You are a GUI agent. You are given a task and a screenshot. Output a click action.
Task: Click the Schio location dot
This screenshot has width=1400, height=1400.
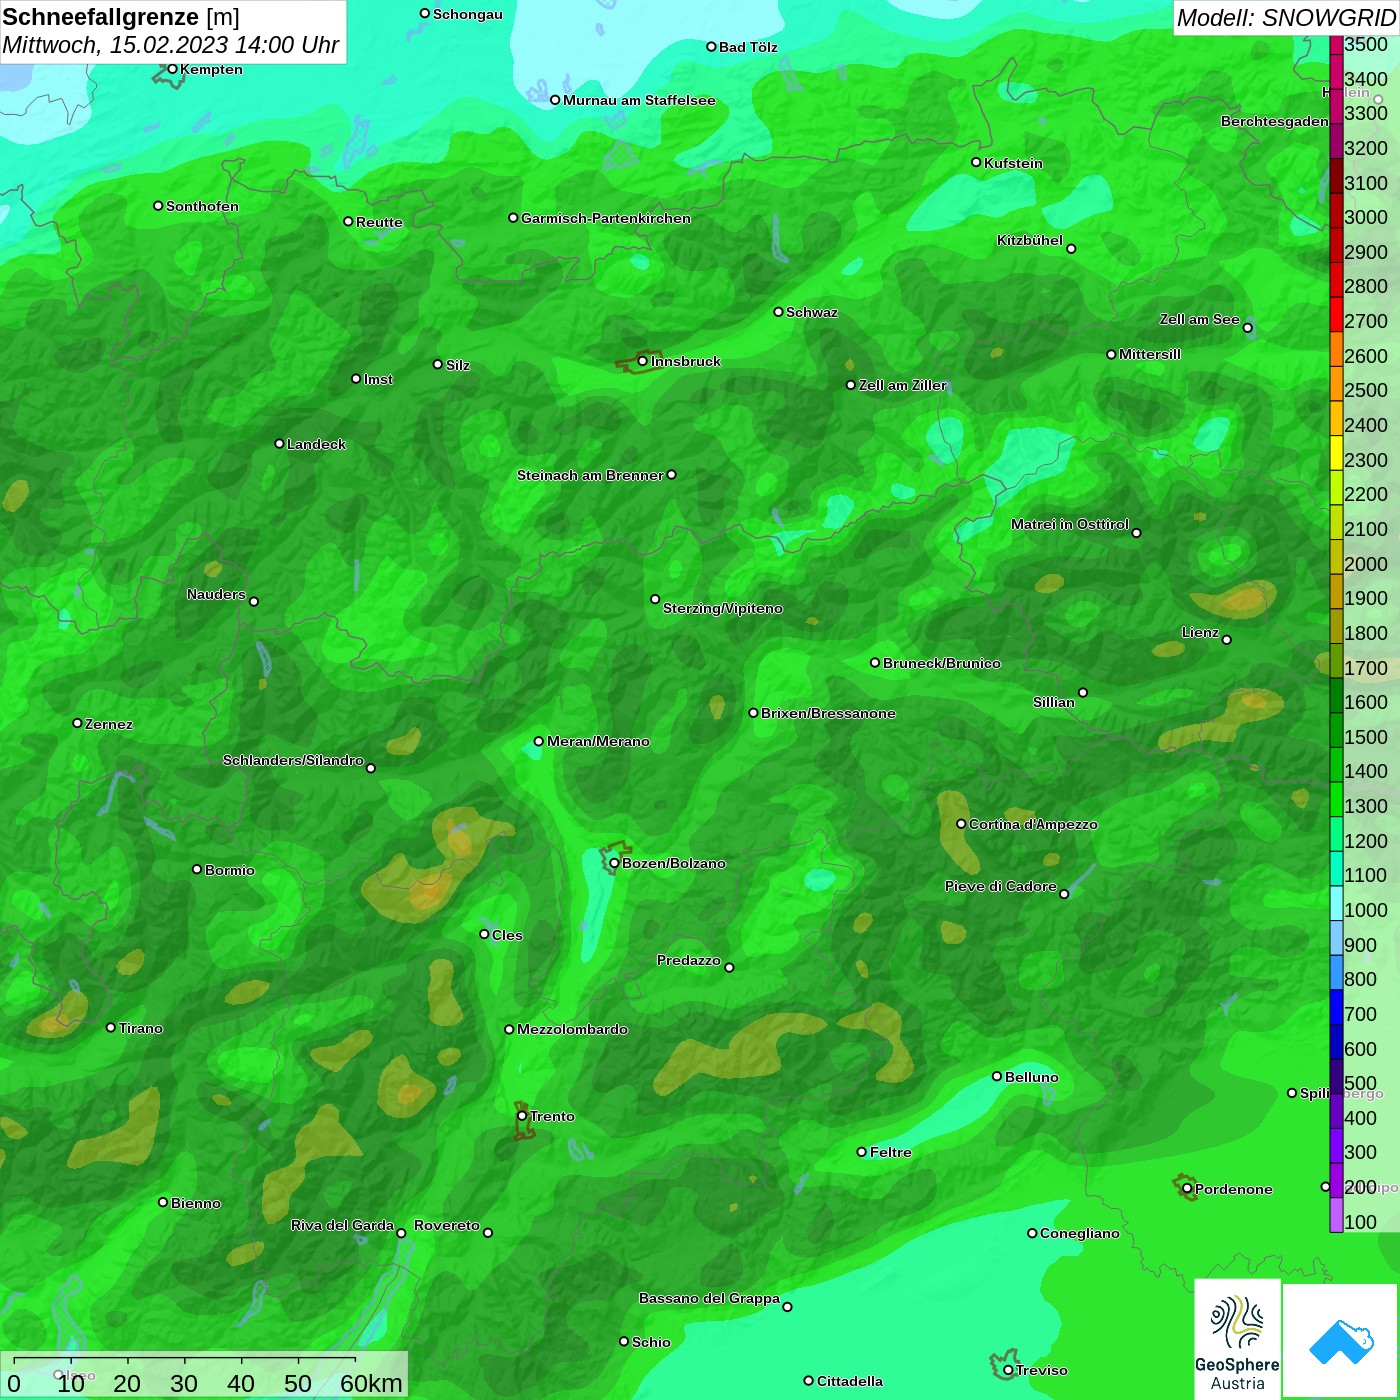[624, 1342]
